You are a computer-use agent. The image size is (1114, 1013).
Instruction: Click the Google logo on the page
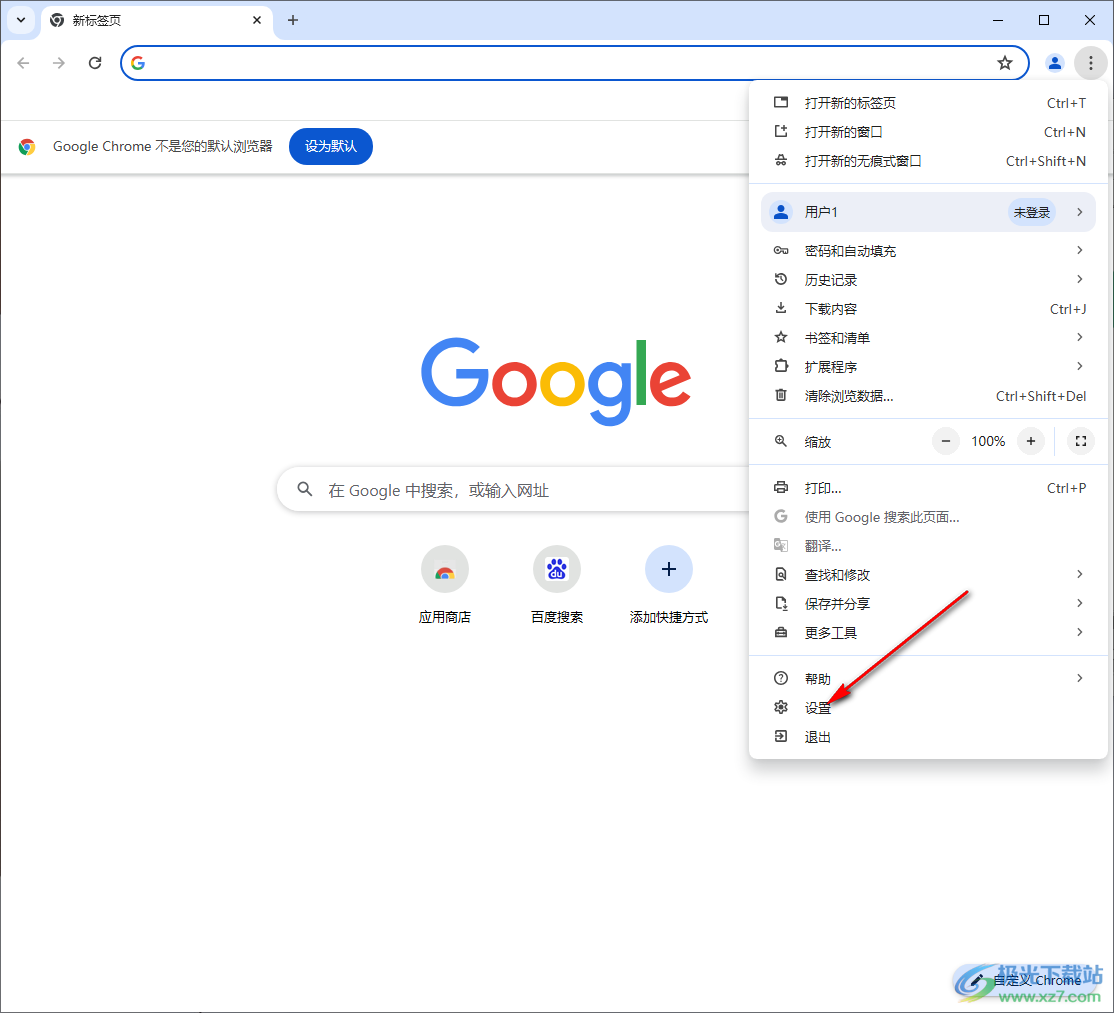(x=556, y=381)
